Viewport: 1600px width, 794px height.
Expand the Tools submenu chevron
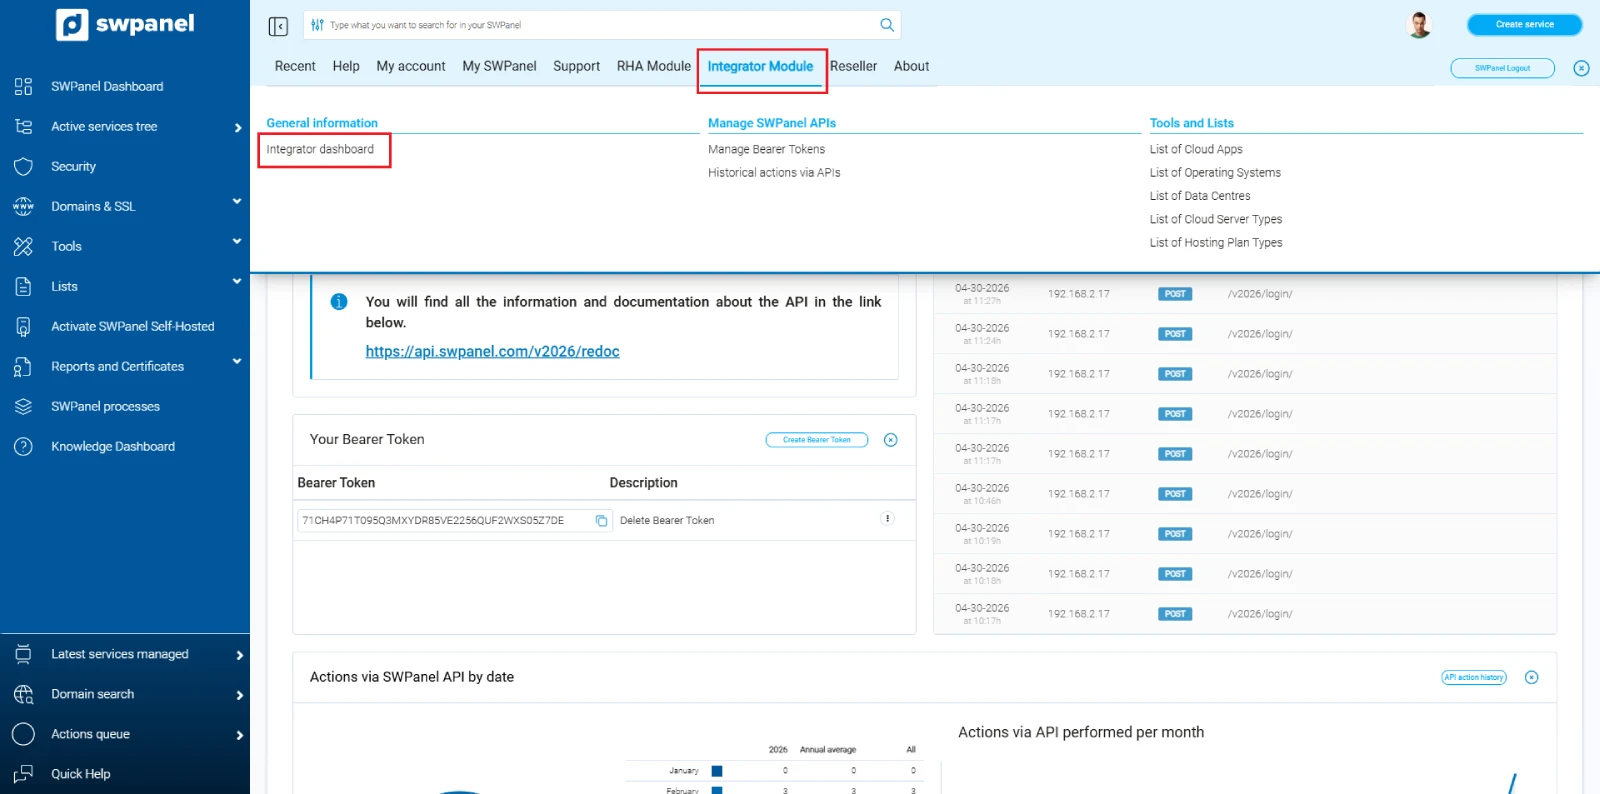point(237,241)
